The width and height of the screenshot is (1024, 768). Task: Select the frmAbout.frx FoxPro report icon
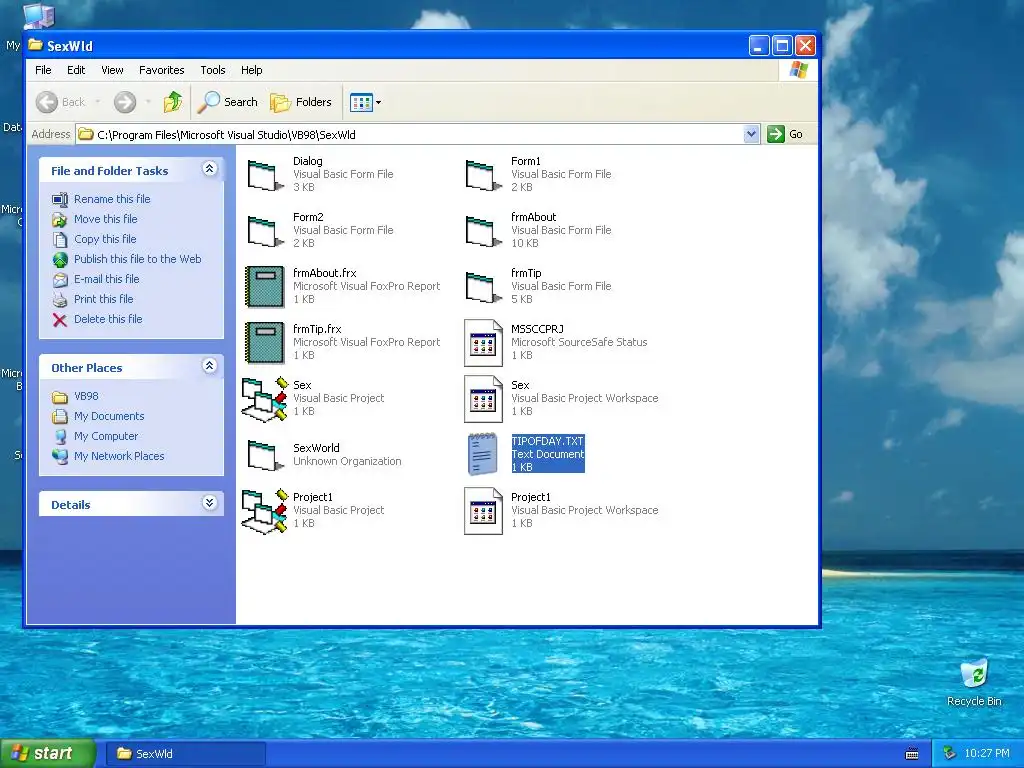(x=264, y=287)
